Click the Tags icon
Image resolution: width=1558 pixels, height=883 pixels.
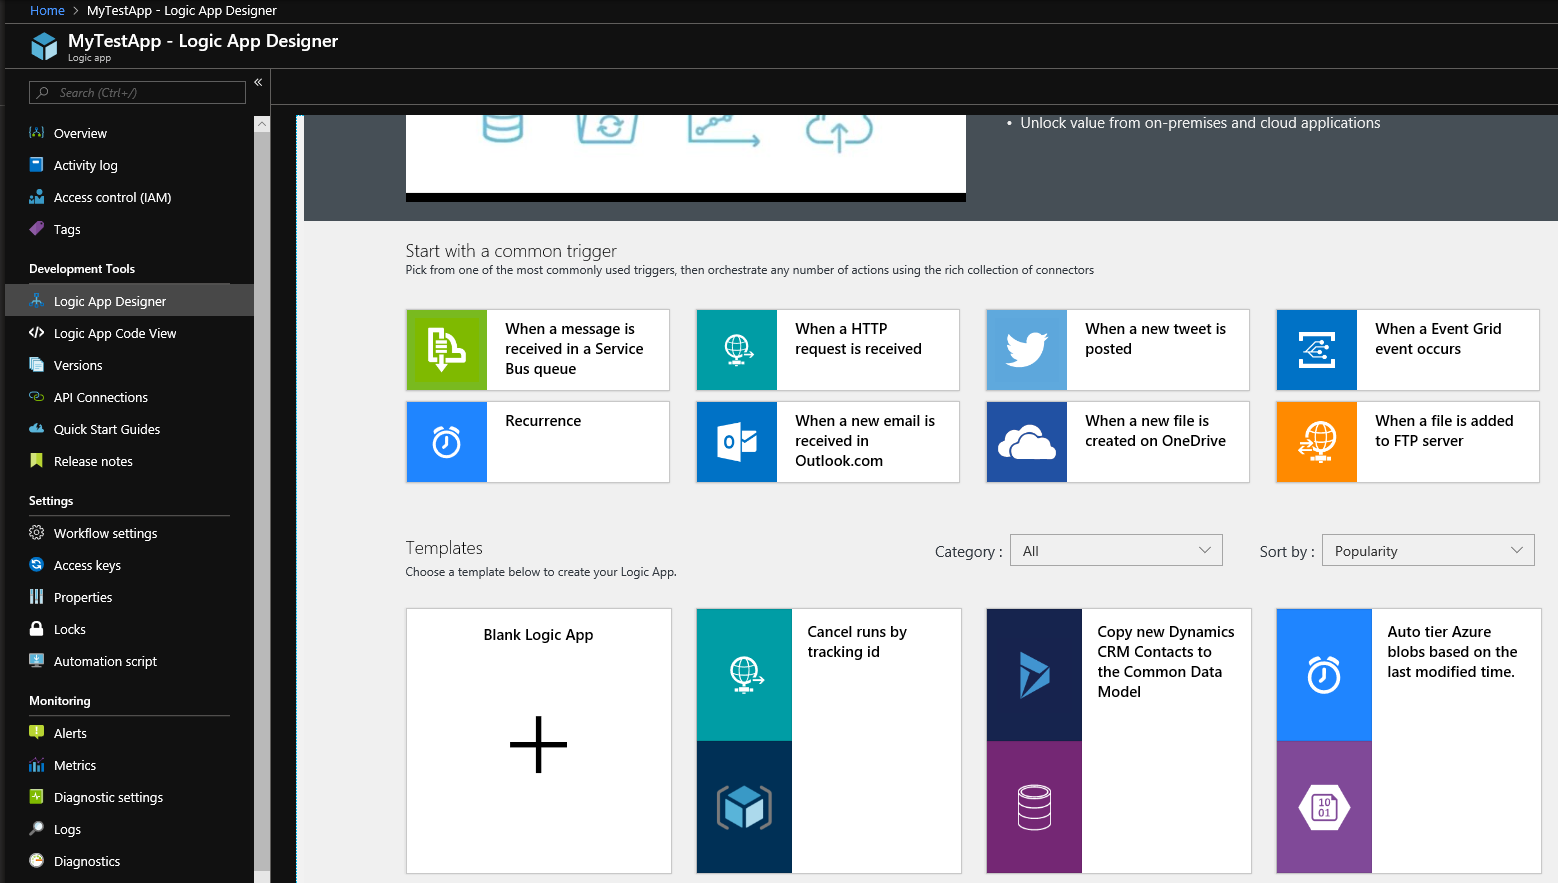coord(37,229)
